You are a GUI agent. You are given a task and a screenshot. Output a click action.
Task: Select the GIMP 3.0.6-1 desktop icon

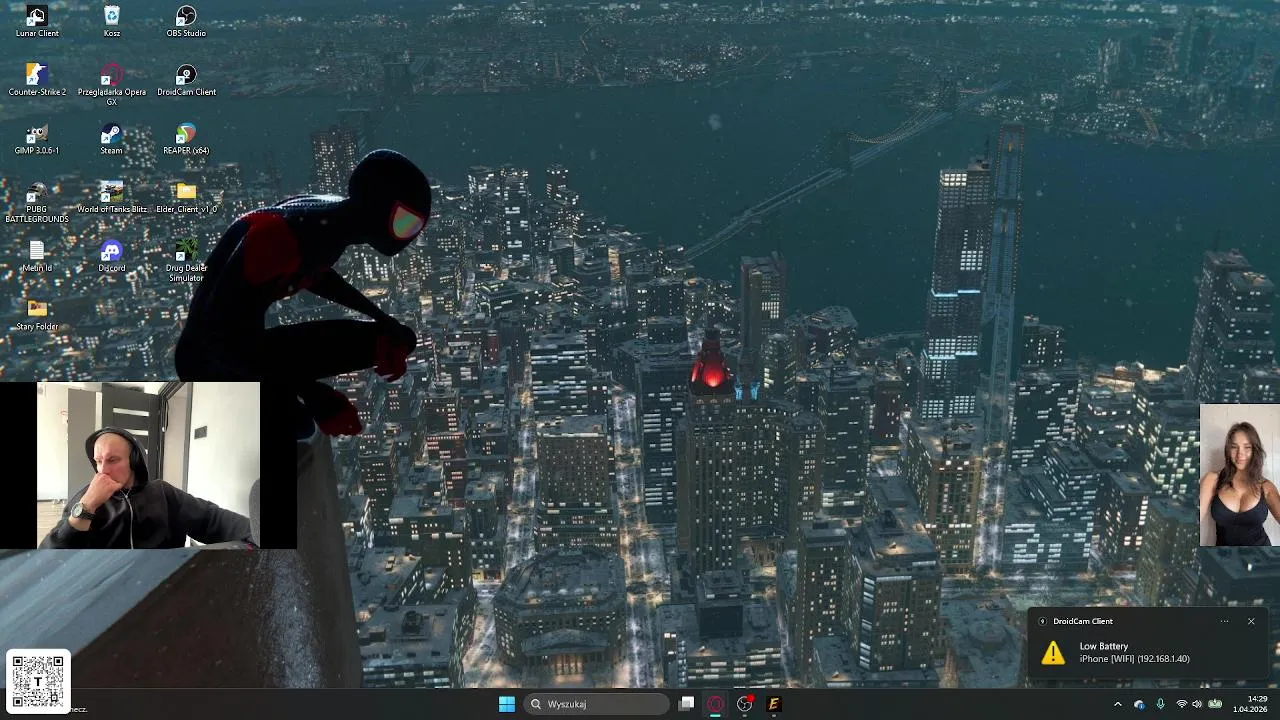click(x=37, y=139)
